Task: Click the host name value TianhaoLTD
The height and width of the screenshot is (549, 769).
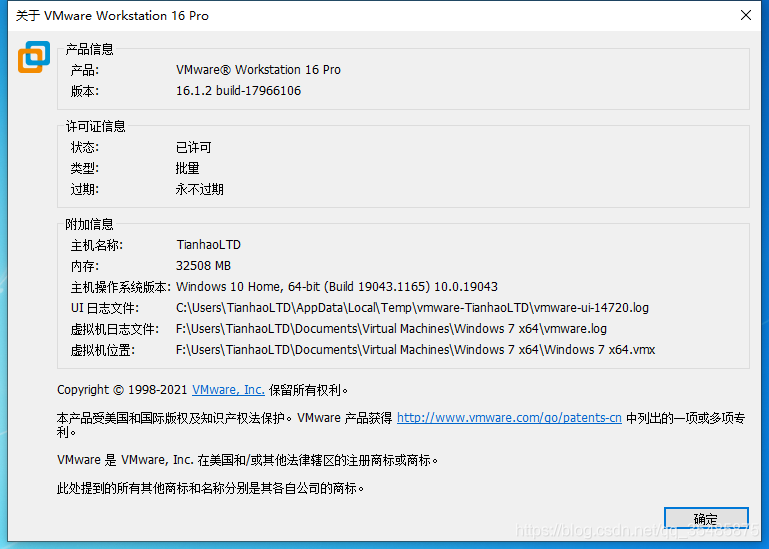Action: pos(208,245)
